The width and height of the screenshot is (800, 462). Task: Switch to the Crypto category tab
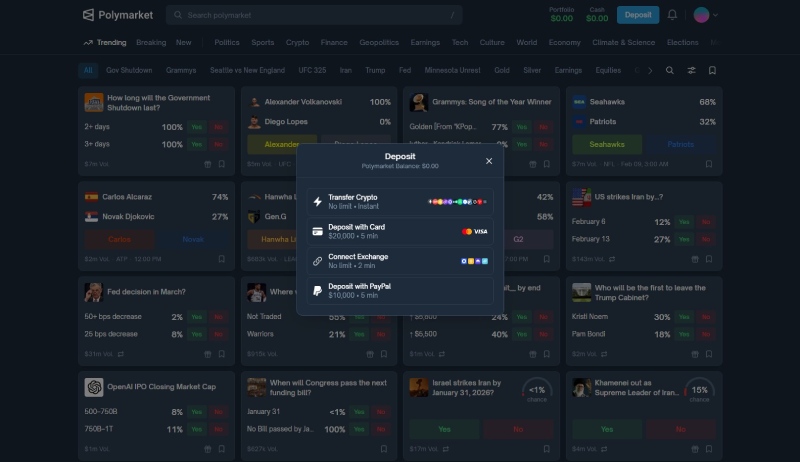297,43
